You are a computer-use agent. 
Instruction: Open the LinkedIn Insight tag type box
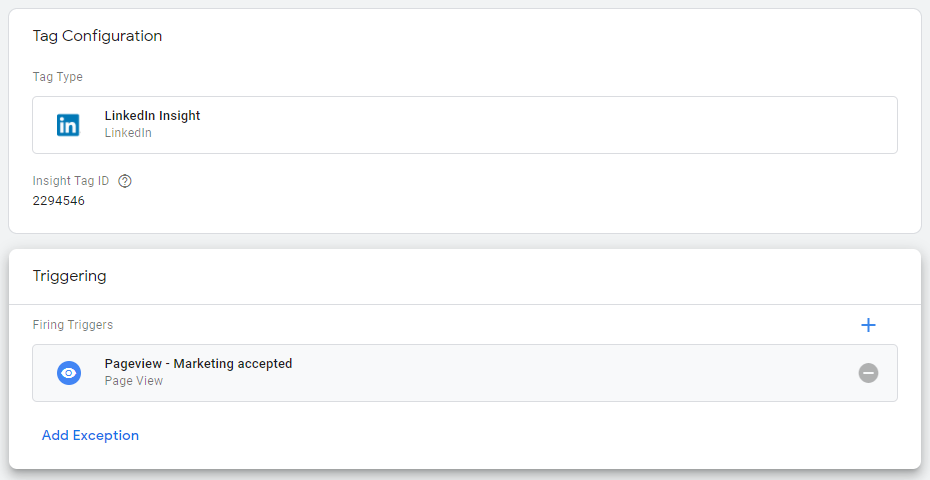pos(500,125)
